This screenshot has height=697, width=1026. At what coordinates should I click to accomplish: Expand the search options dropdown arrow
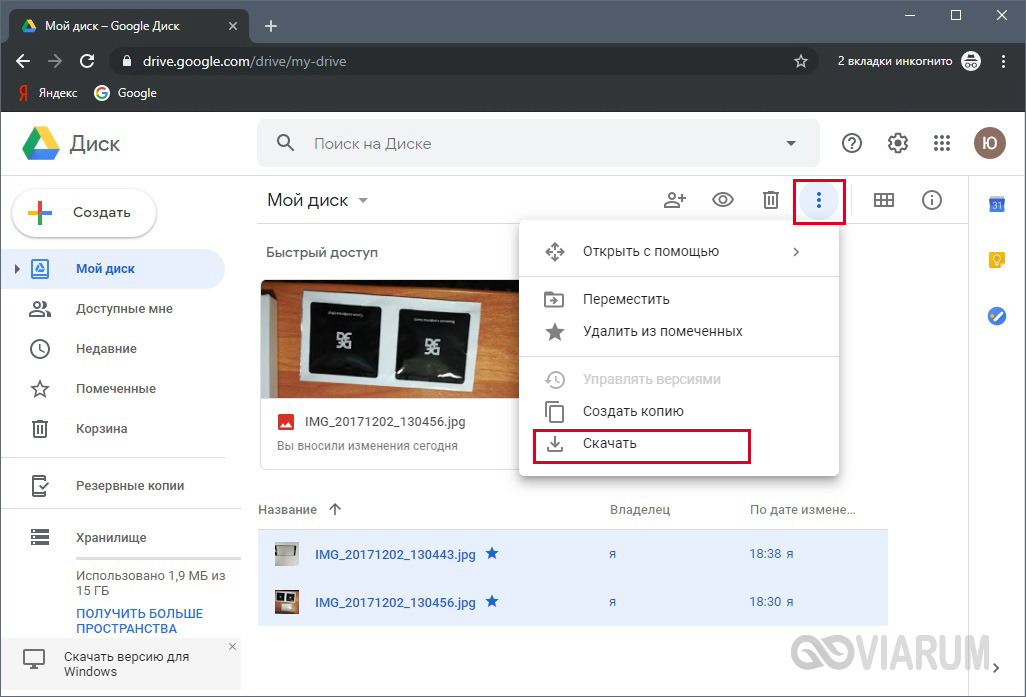(x=791, y=143)
